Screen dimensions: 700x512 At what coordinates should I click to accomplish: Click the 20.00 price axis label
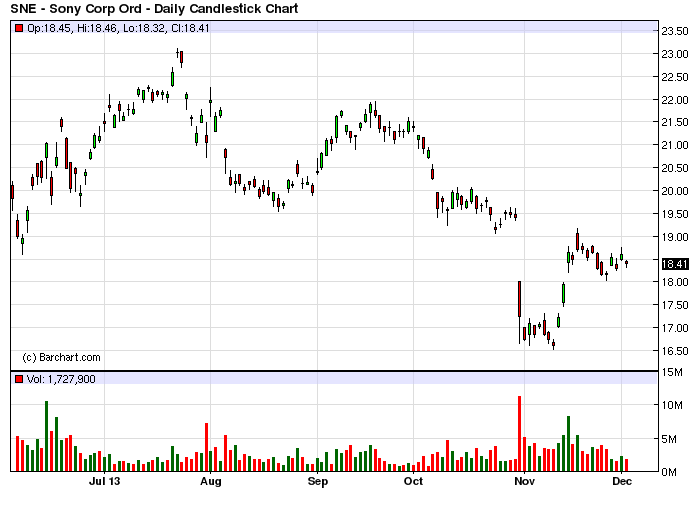click(675, 191)
